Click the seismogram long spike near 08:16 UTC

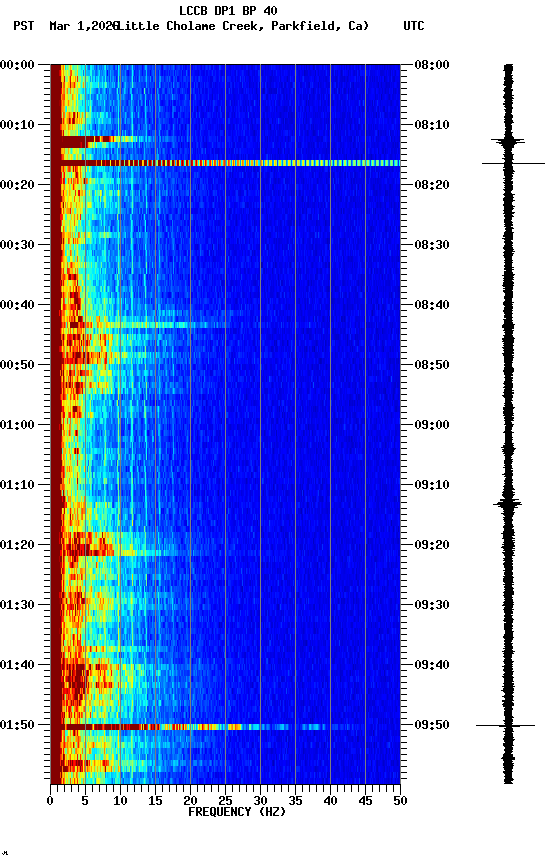coord(513,164)
